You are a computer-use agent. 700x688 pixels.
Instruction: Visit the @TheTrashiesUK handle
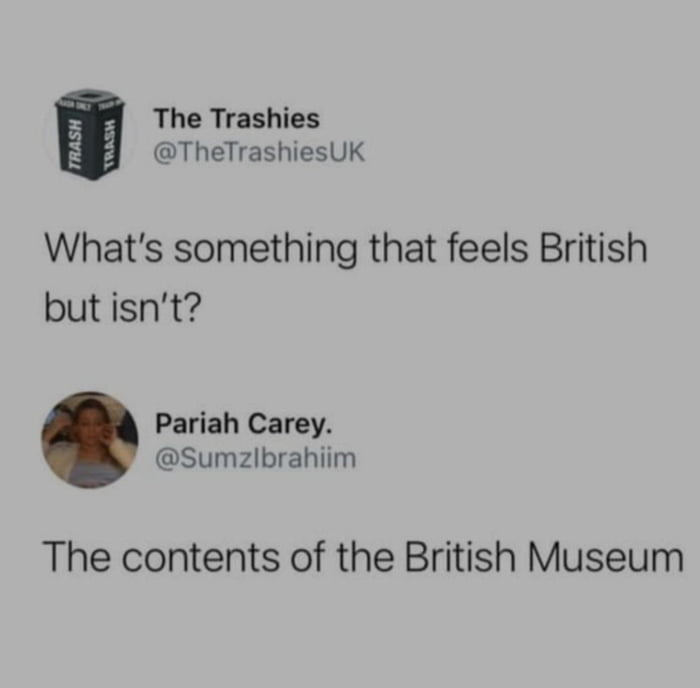[x=259, y=152]
